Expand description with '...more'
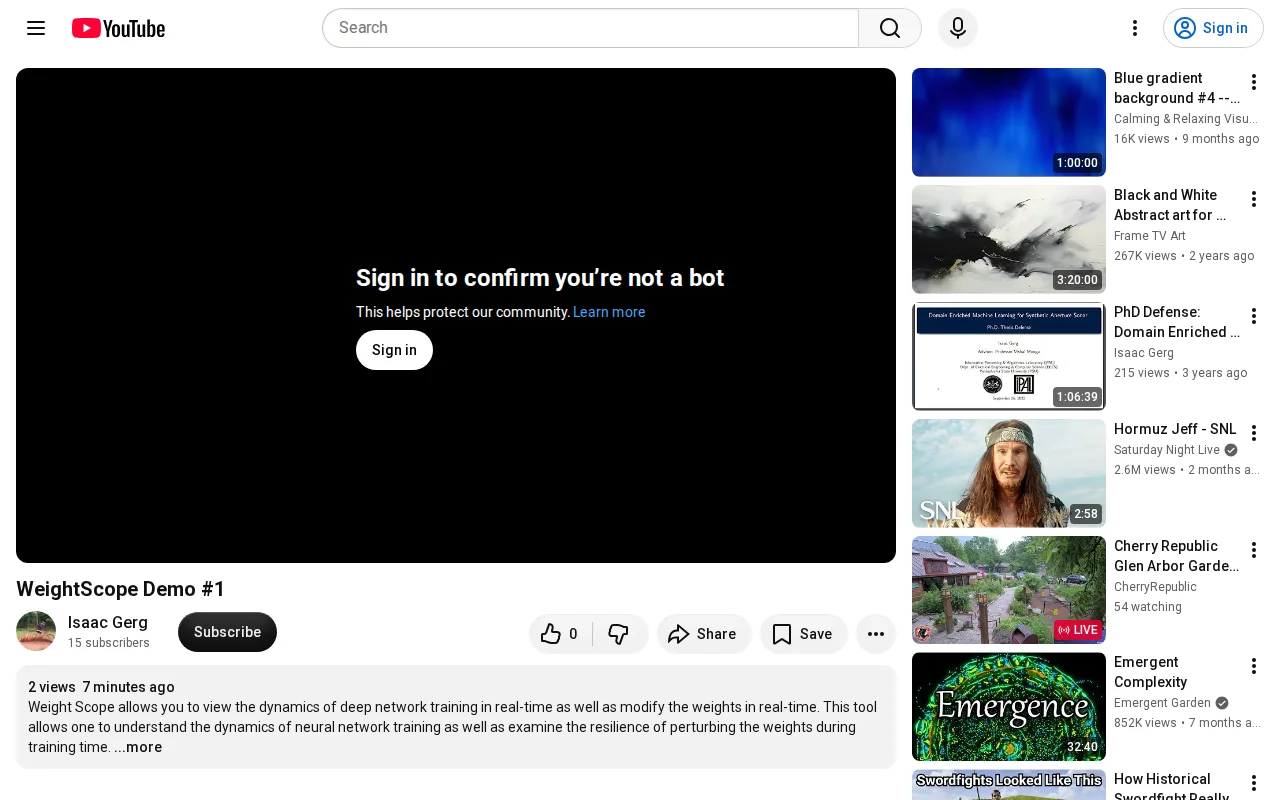Screen dimensions: 1280x800 click(x=138, y=747)
